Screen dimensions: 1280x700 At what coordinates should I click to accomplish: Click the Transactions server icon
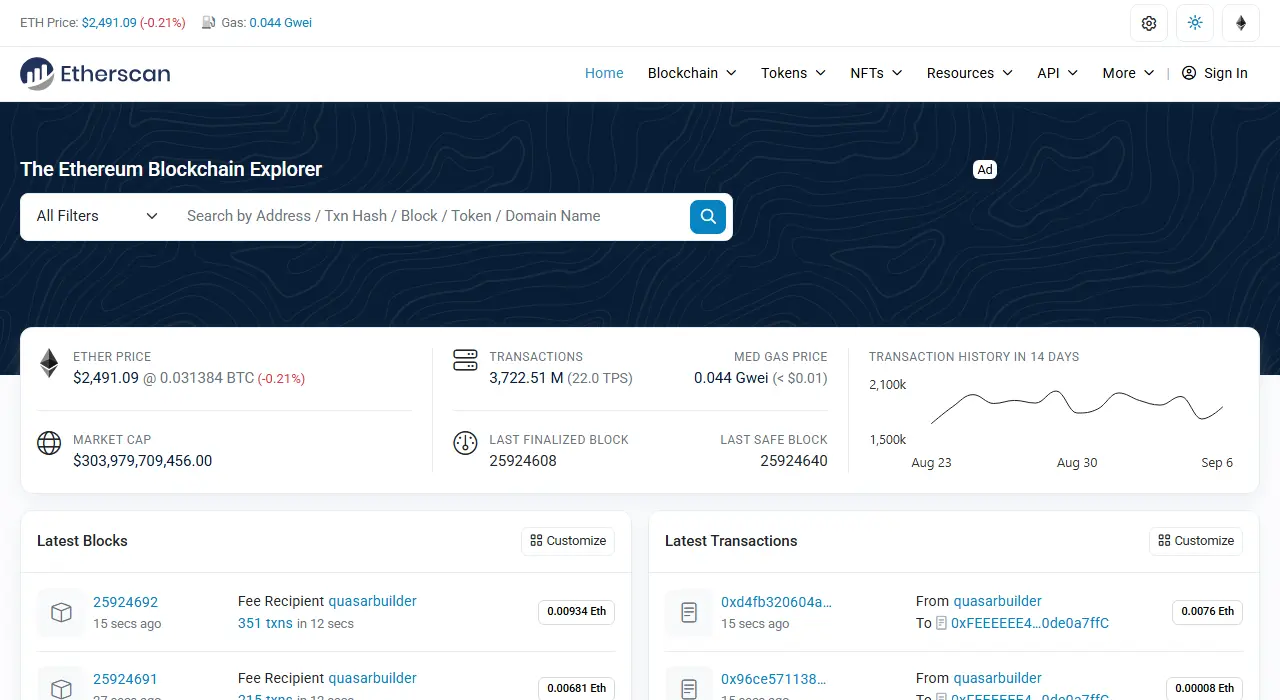click(465, 360)
